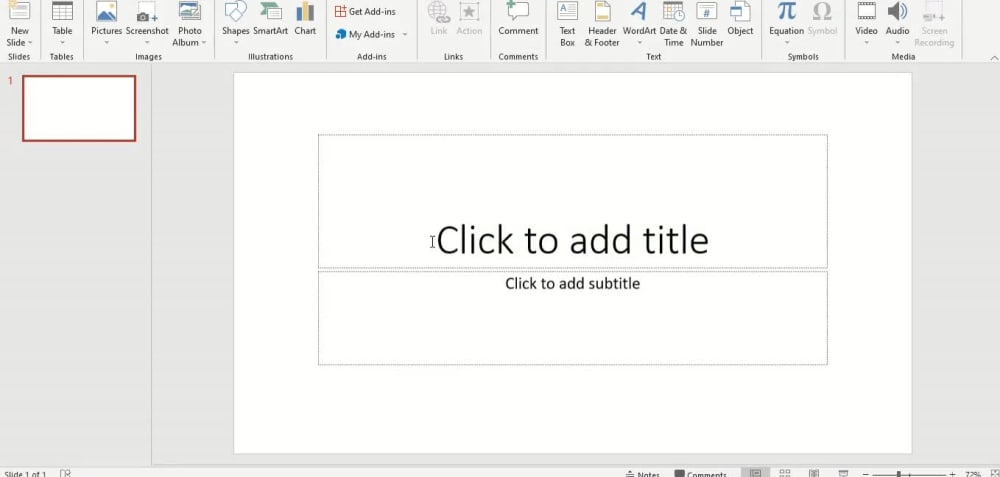
Task: Insert an Object
Action: pos(740,19)
